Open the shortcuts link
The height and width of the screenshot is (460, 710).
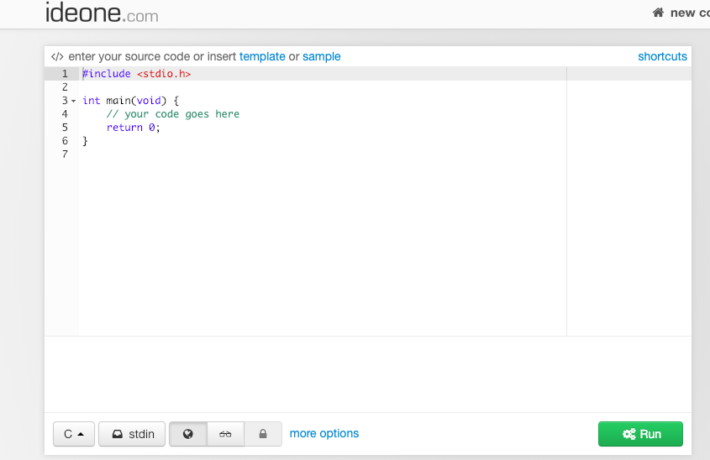pos(662,57)
